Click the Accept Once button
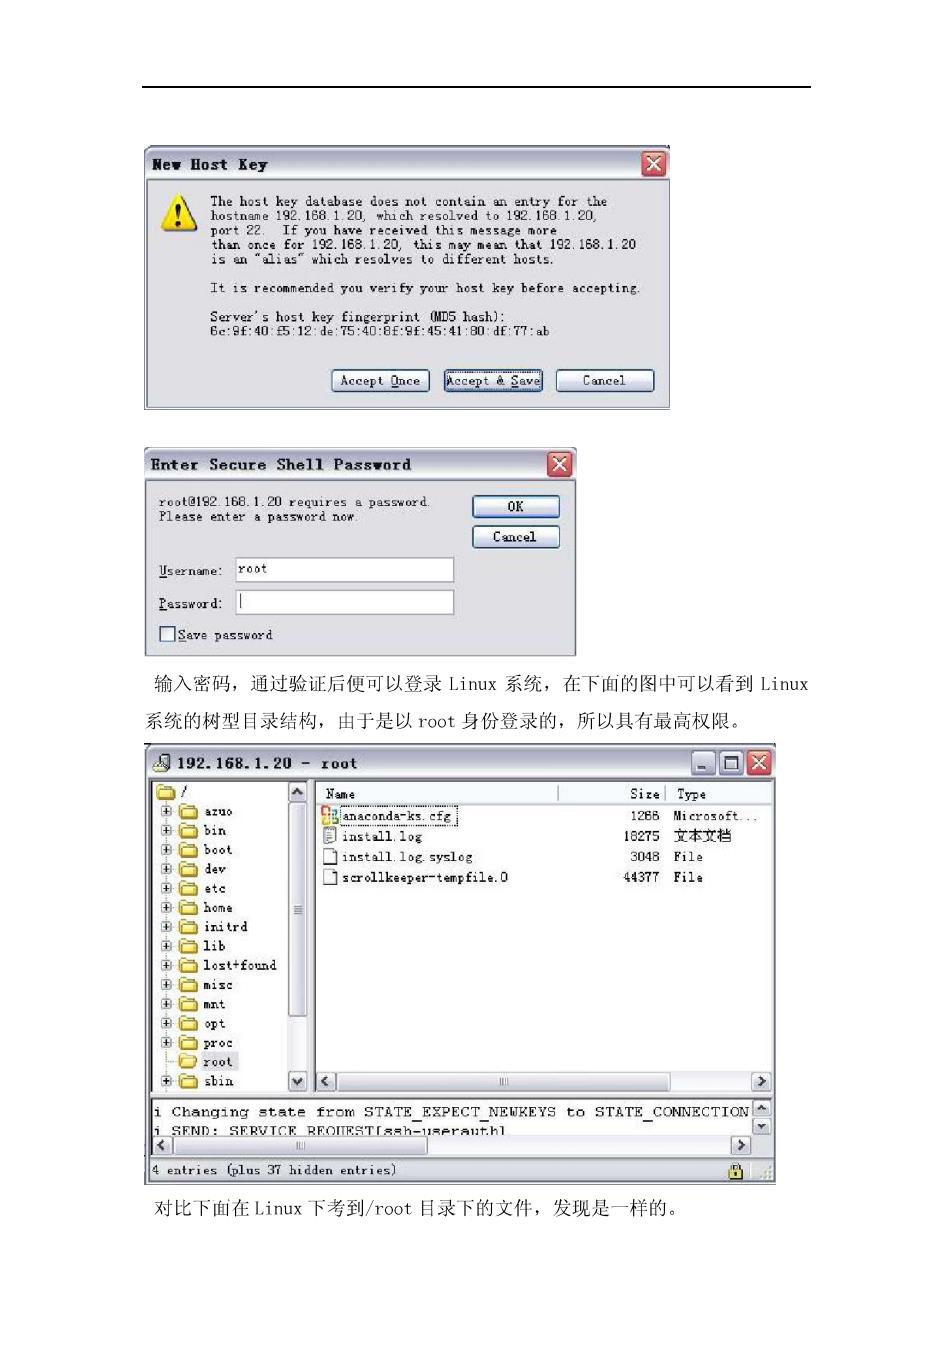 click(x=380, y=381)
